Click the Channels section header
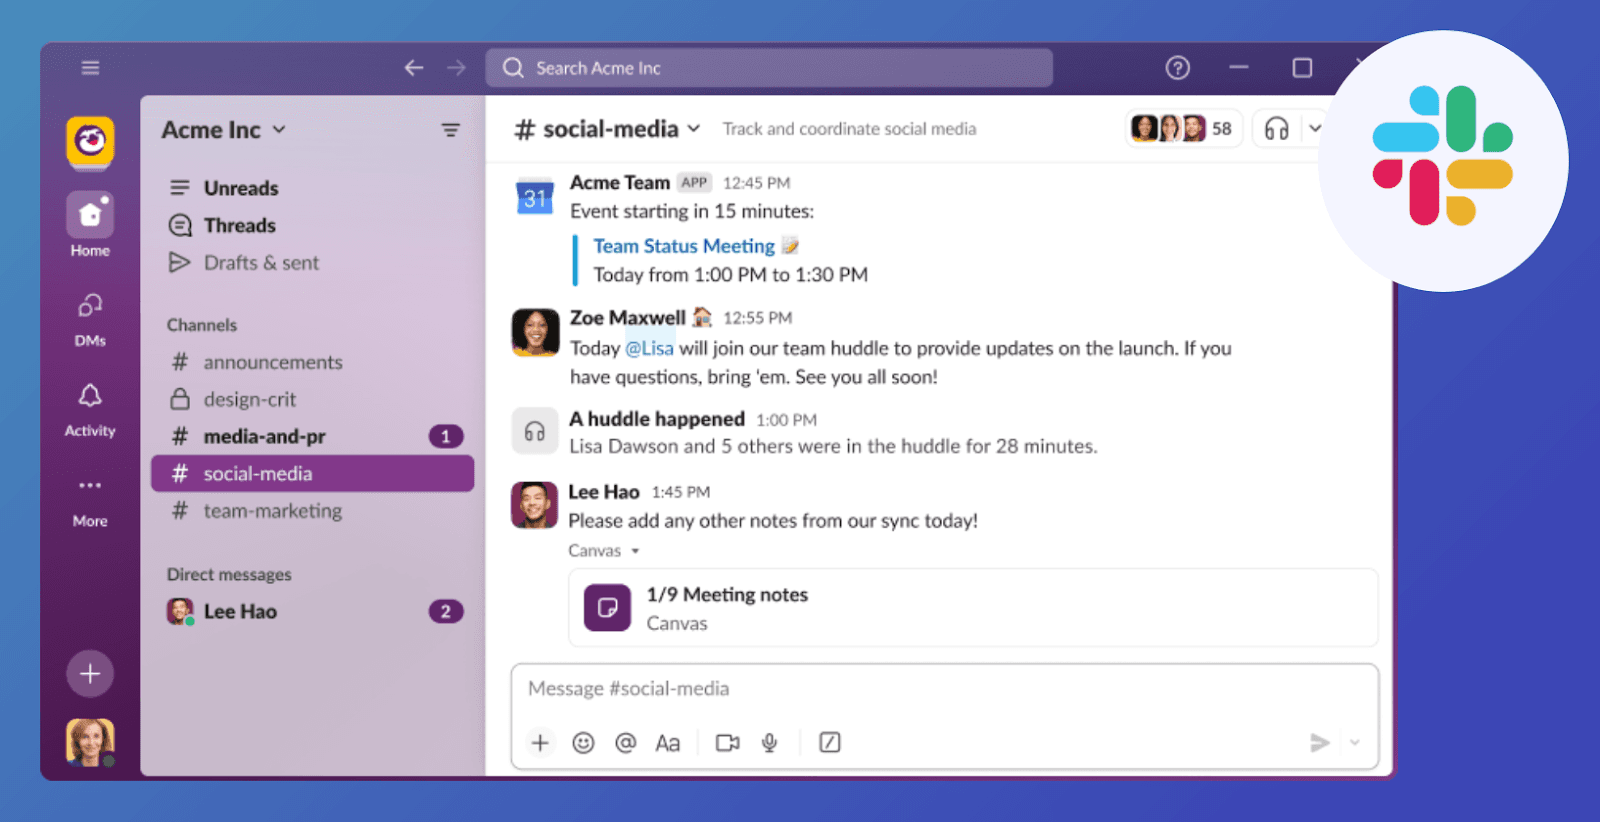Image resolution: width=1600 pixels, height=822 pixels. click(x=202, y=325)
